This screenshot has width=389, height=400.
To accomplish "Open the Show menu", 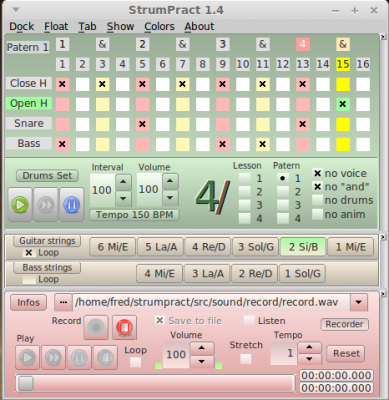I will point(120,26).
